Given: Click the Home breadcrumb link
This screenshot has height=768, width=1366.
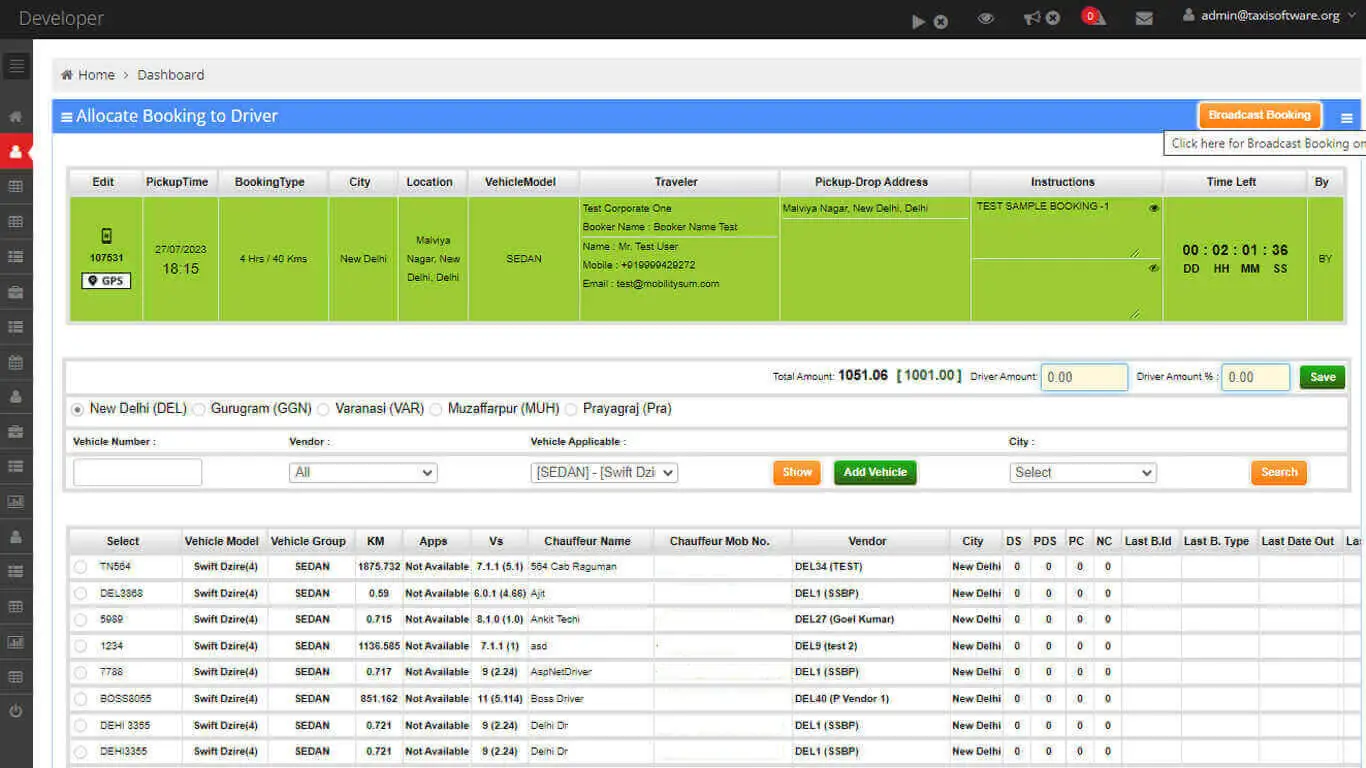Looking at the screenshot, I should [x=96, y=75].
